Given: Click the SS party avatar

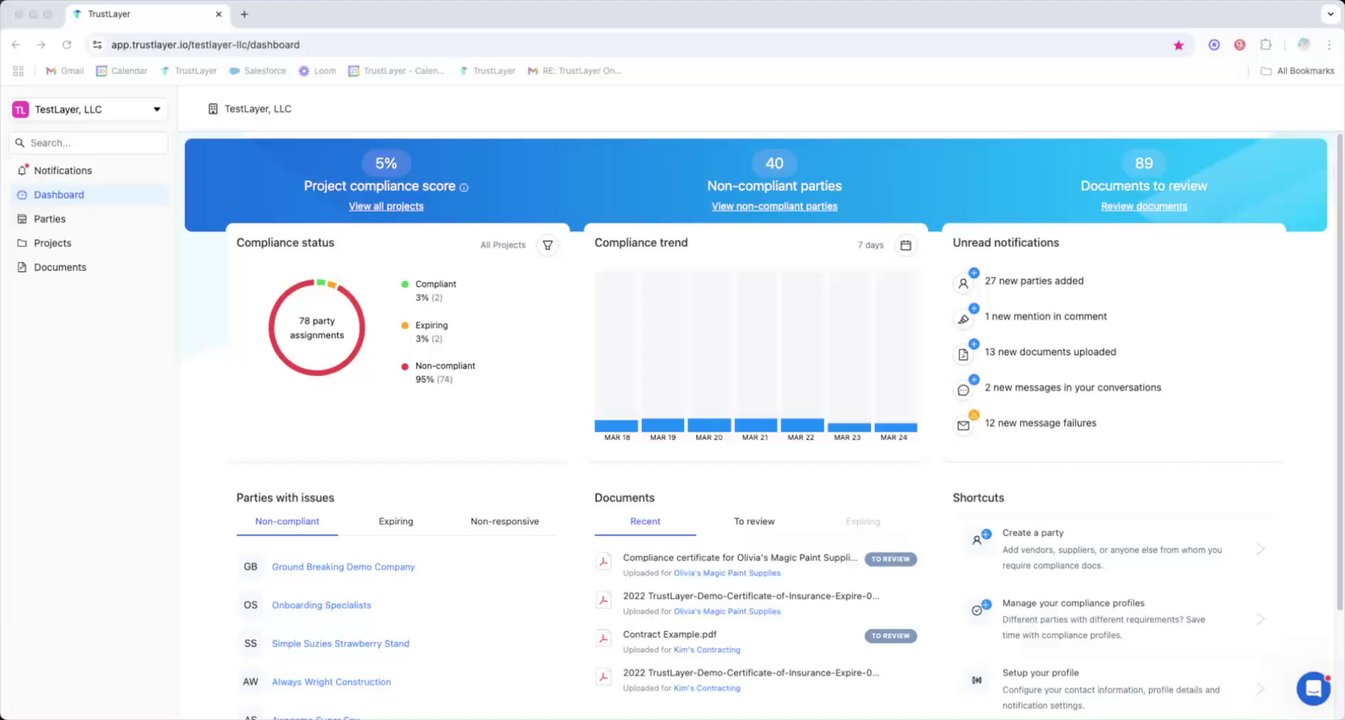Looking at the screenshot, I should click(250, 644).
